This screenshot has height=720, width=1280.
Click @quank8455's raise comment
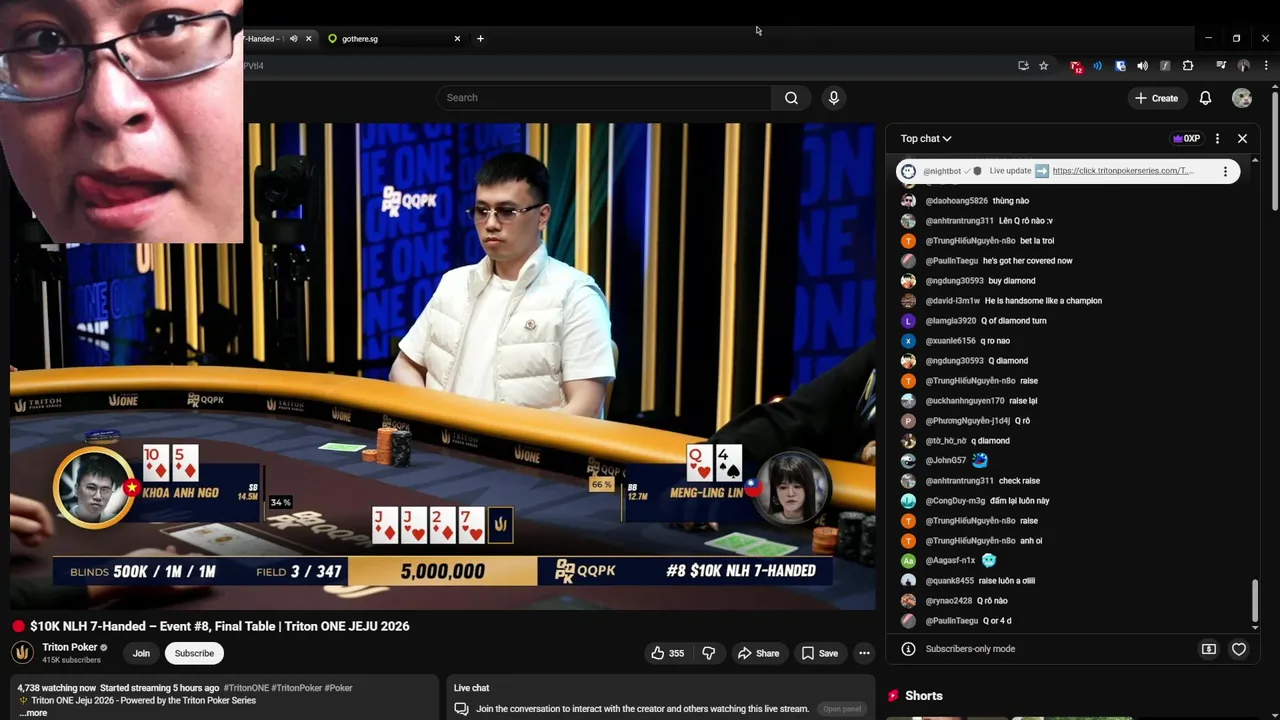pyautogui.click(x=1007, y=581)
